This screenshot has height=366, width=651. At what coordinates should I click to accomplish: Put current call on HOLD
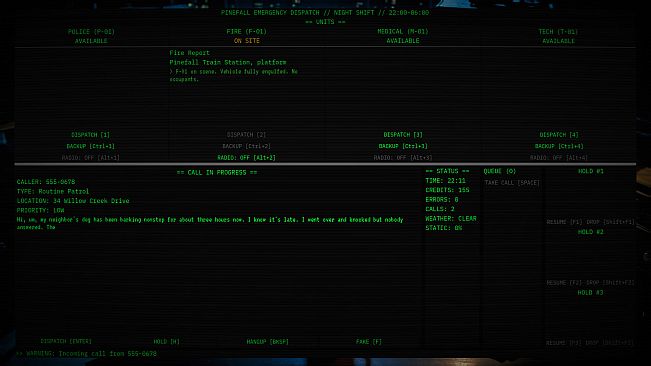(x=166, y=342)
